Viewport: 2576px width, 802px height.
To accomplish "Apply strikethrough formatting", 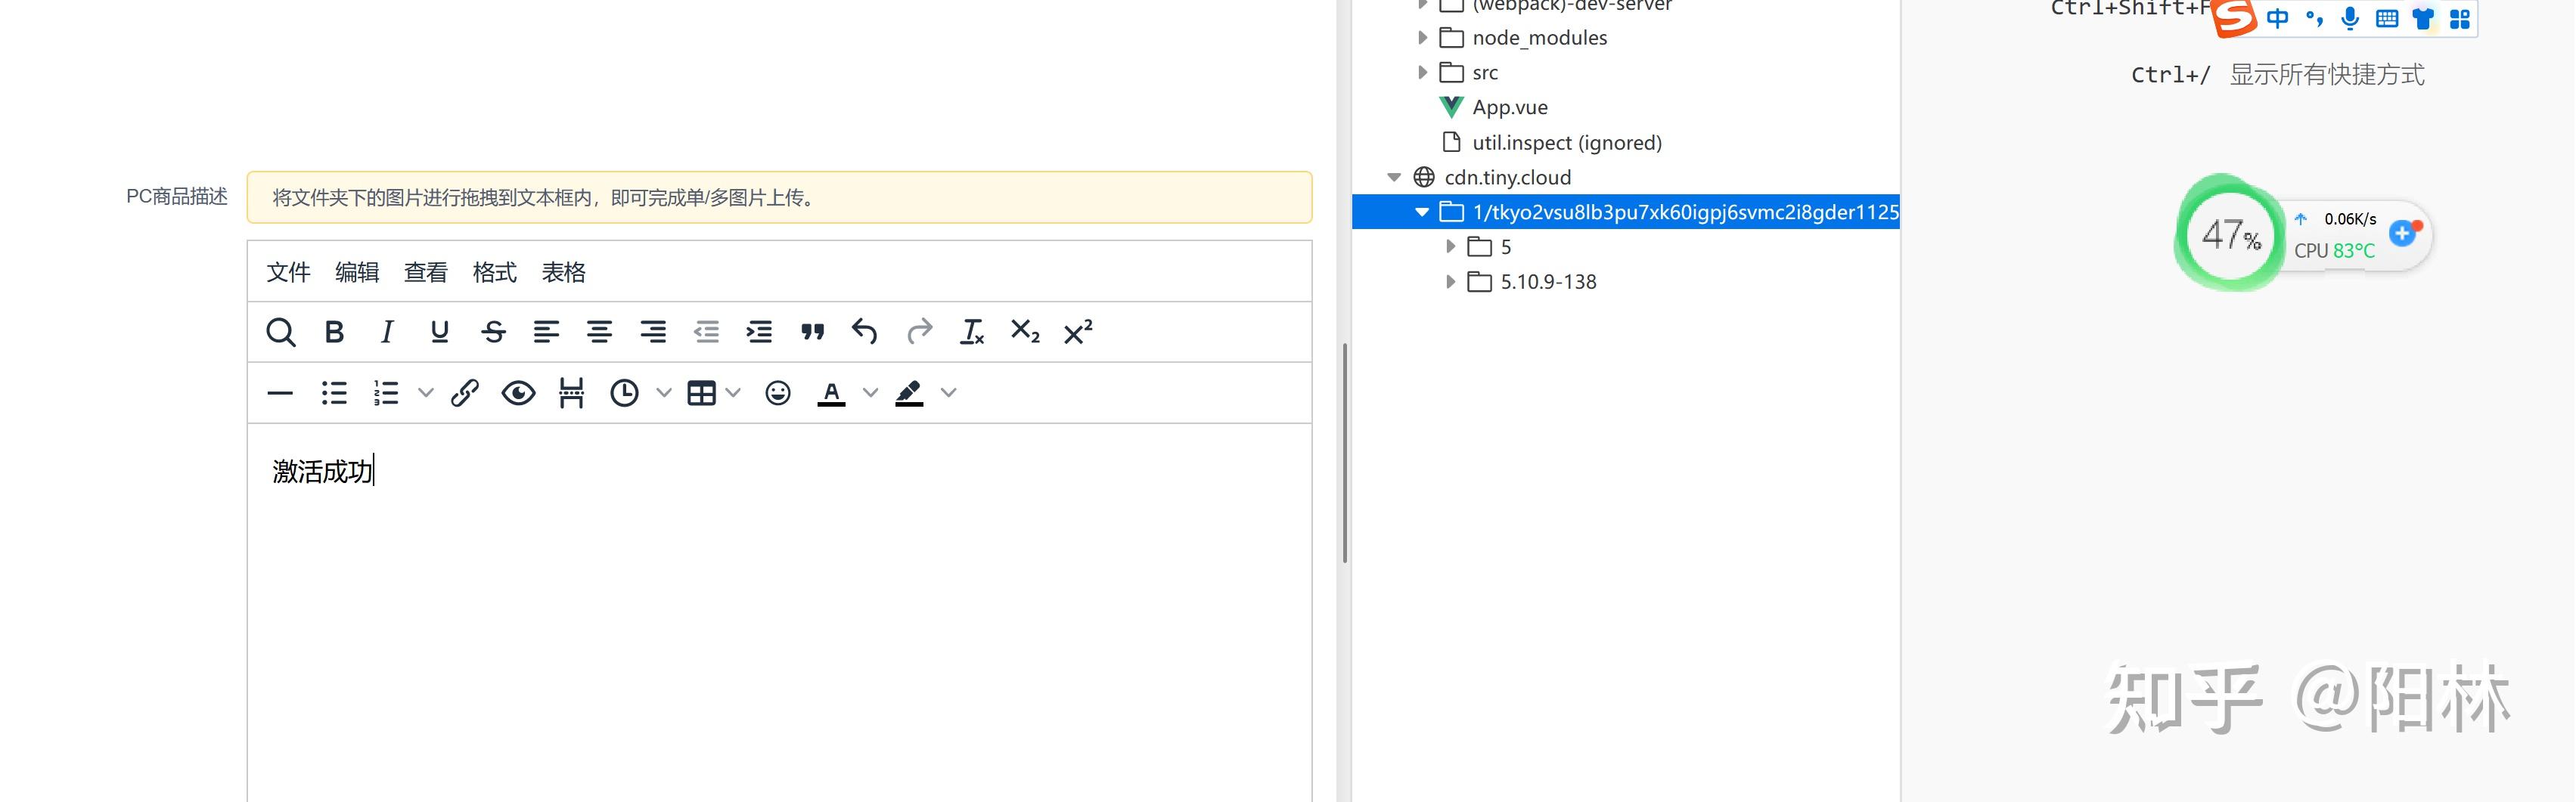I will point(494,332).
